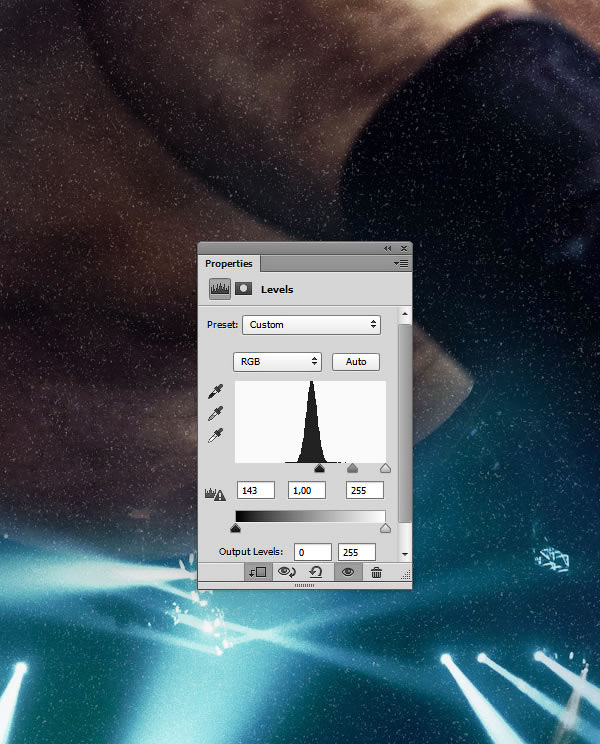Image resolution: width=600 pixels, height=744 pixels.
Task: Click the output highlight field 255
Action: pos(357,552)
